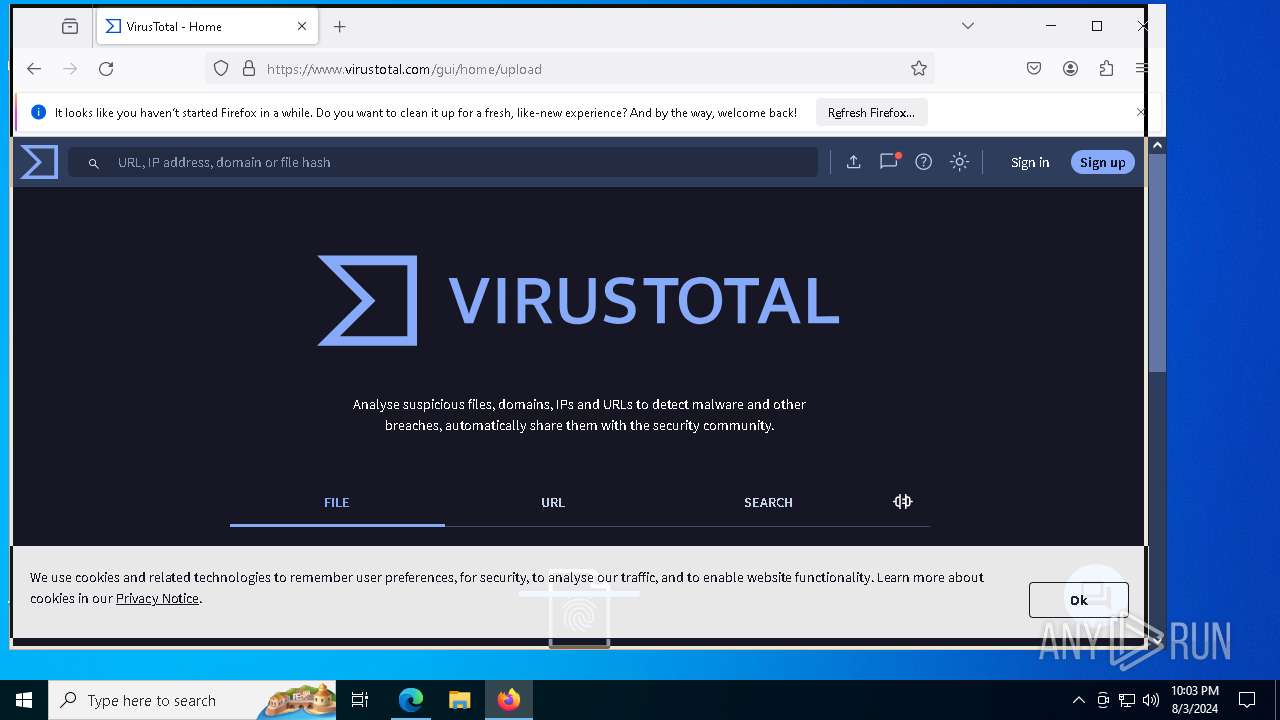Open the tracking protection shield icon
The width and height of the screenshot is (1280, 720).
(221, 69)
